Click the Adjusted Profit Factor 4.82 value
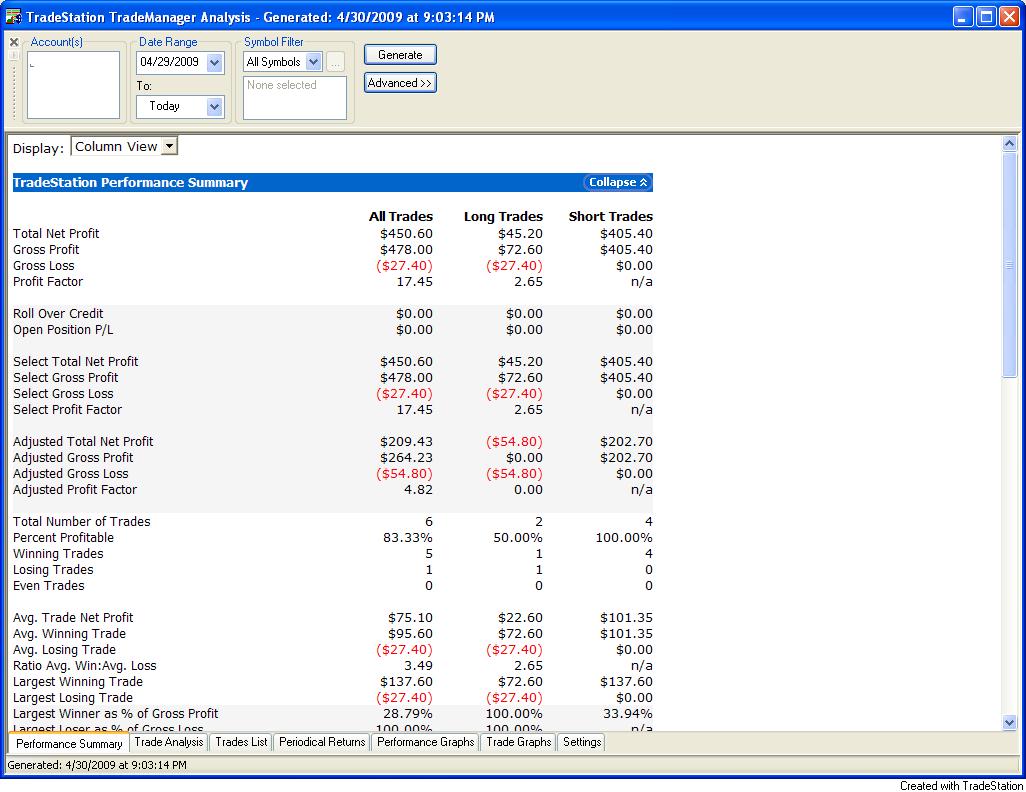Viewport: 1026px width, 792px height. pyautogui.click(x=419, y=490)
